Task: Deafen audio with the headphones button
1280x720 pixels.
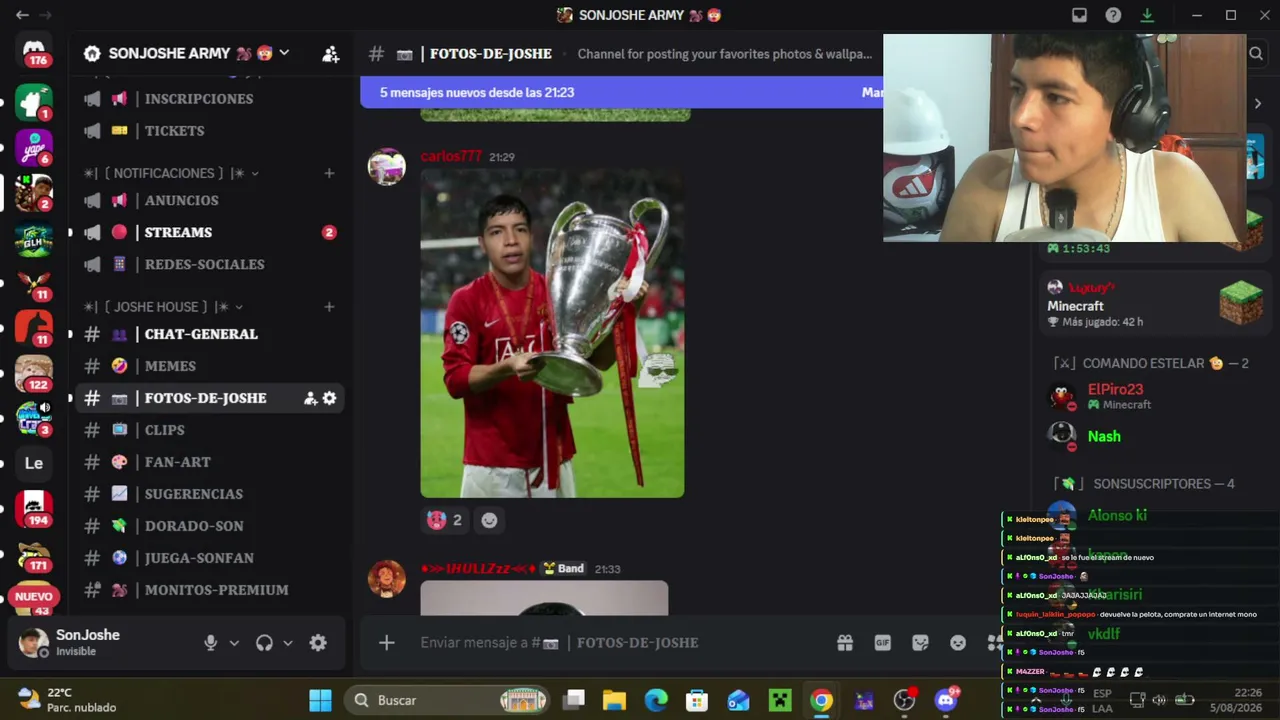Action: click(x=264, y=643)
